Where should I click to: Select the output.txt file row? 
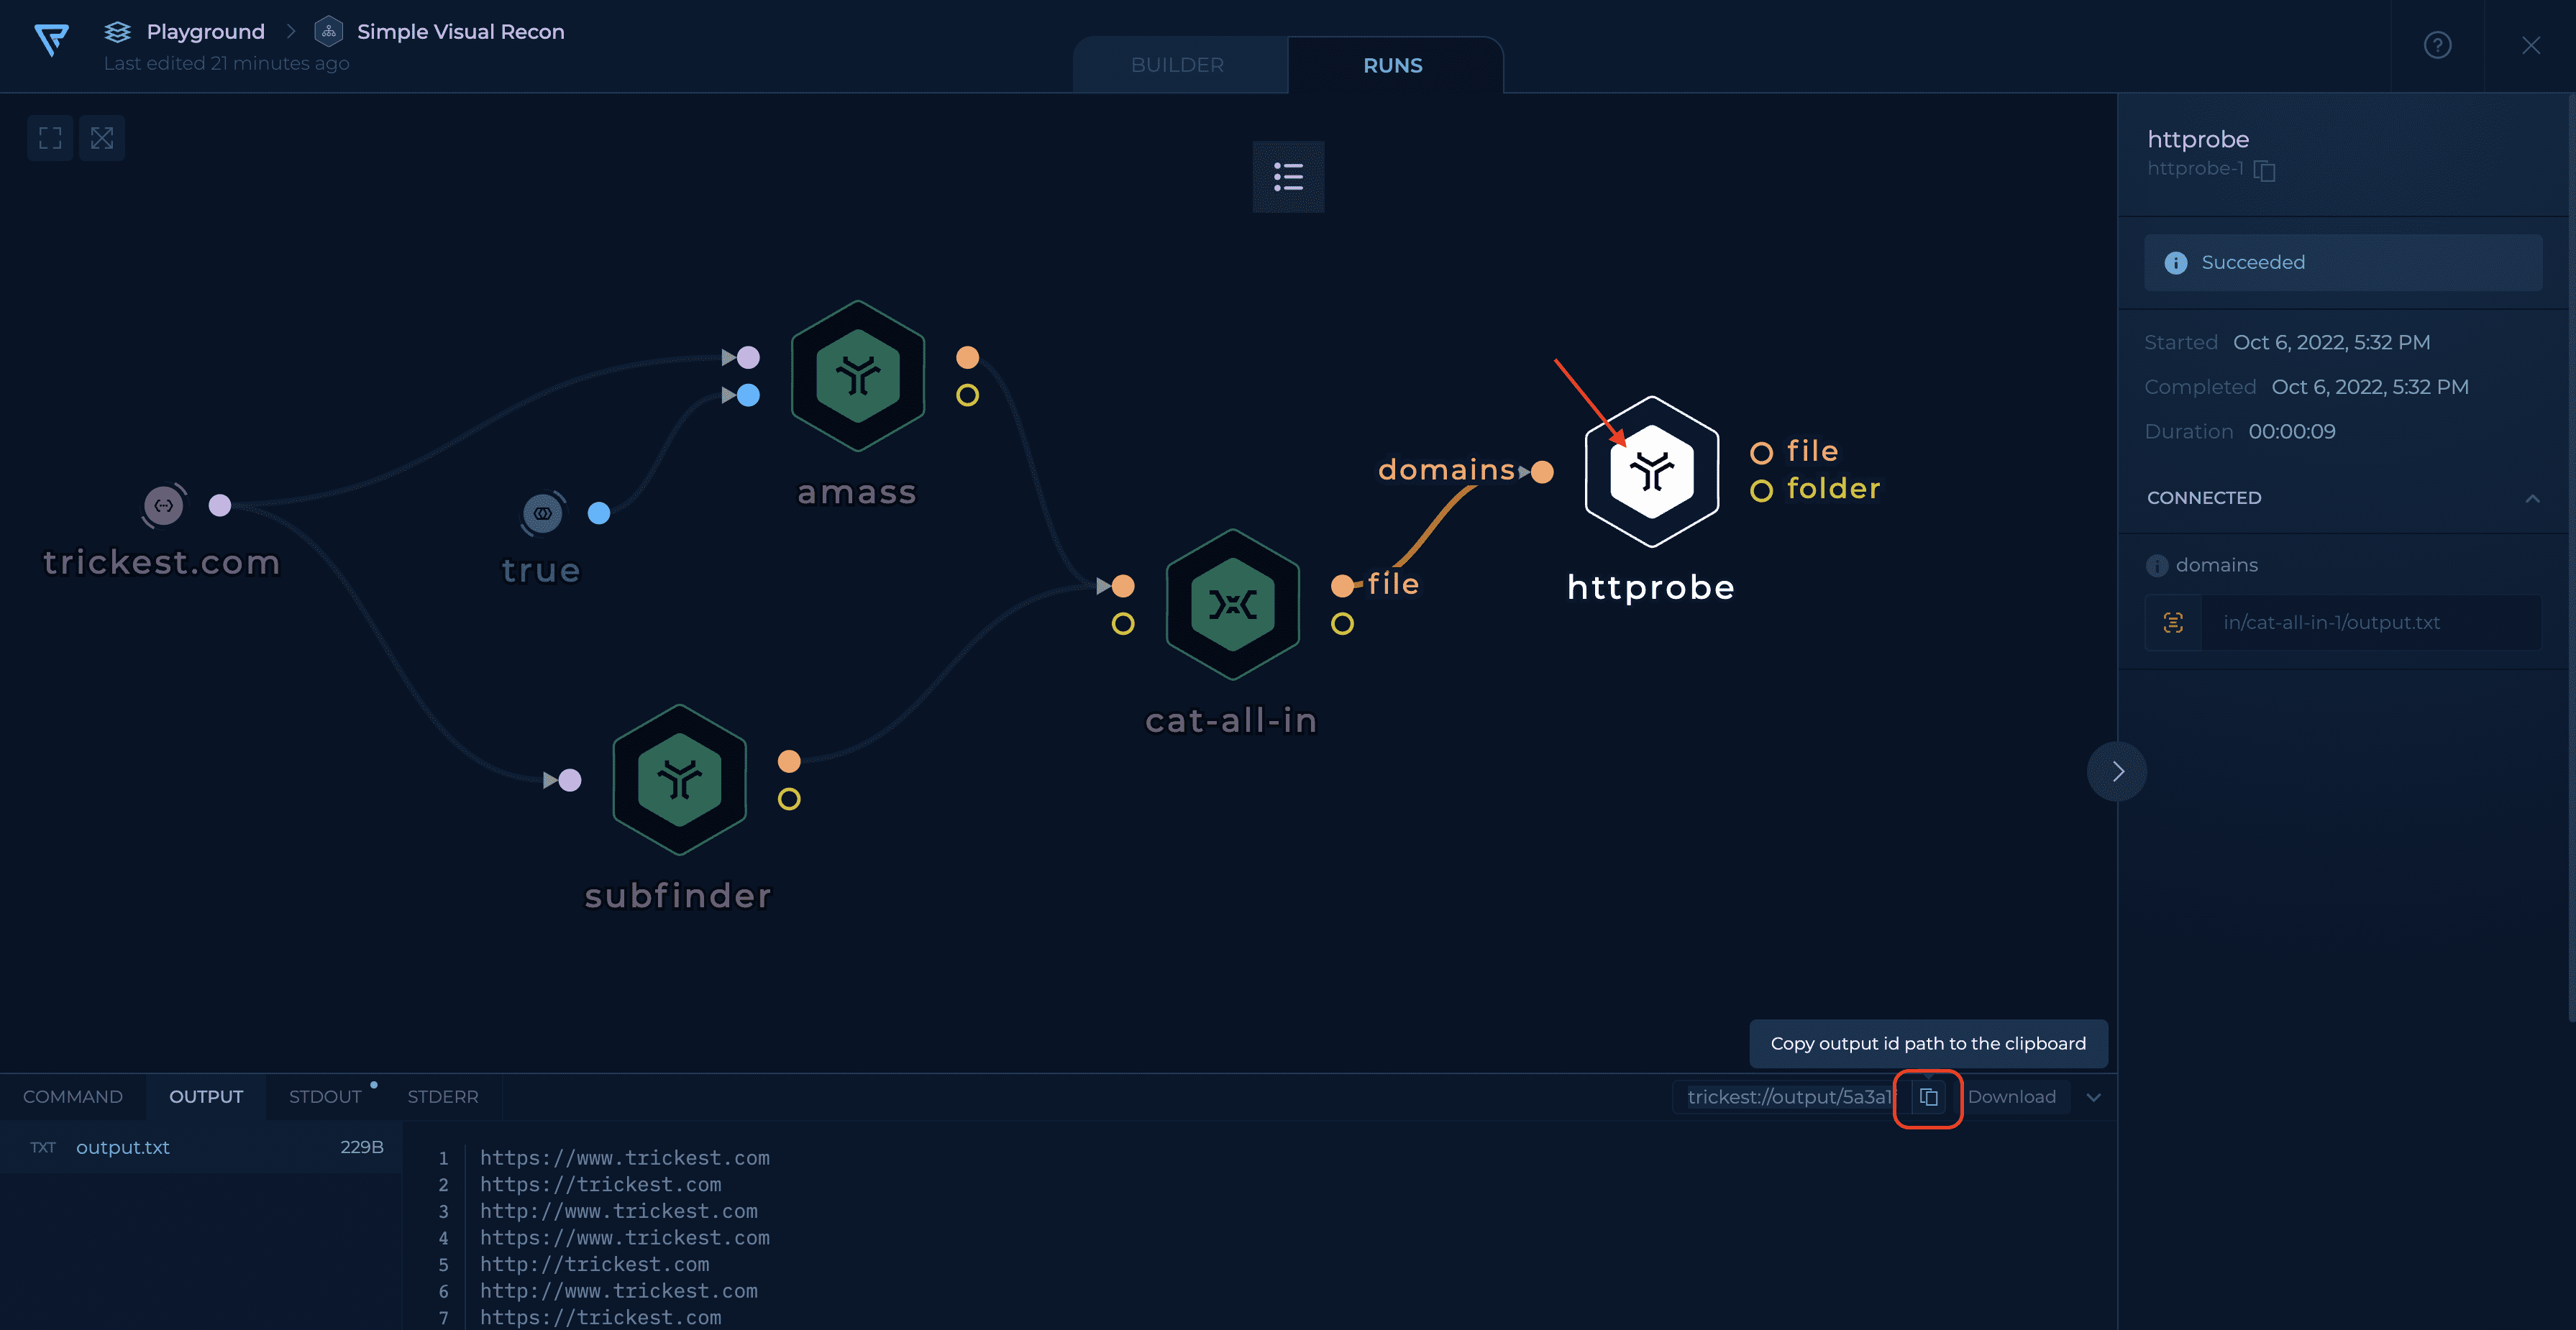point(201,1147)
